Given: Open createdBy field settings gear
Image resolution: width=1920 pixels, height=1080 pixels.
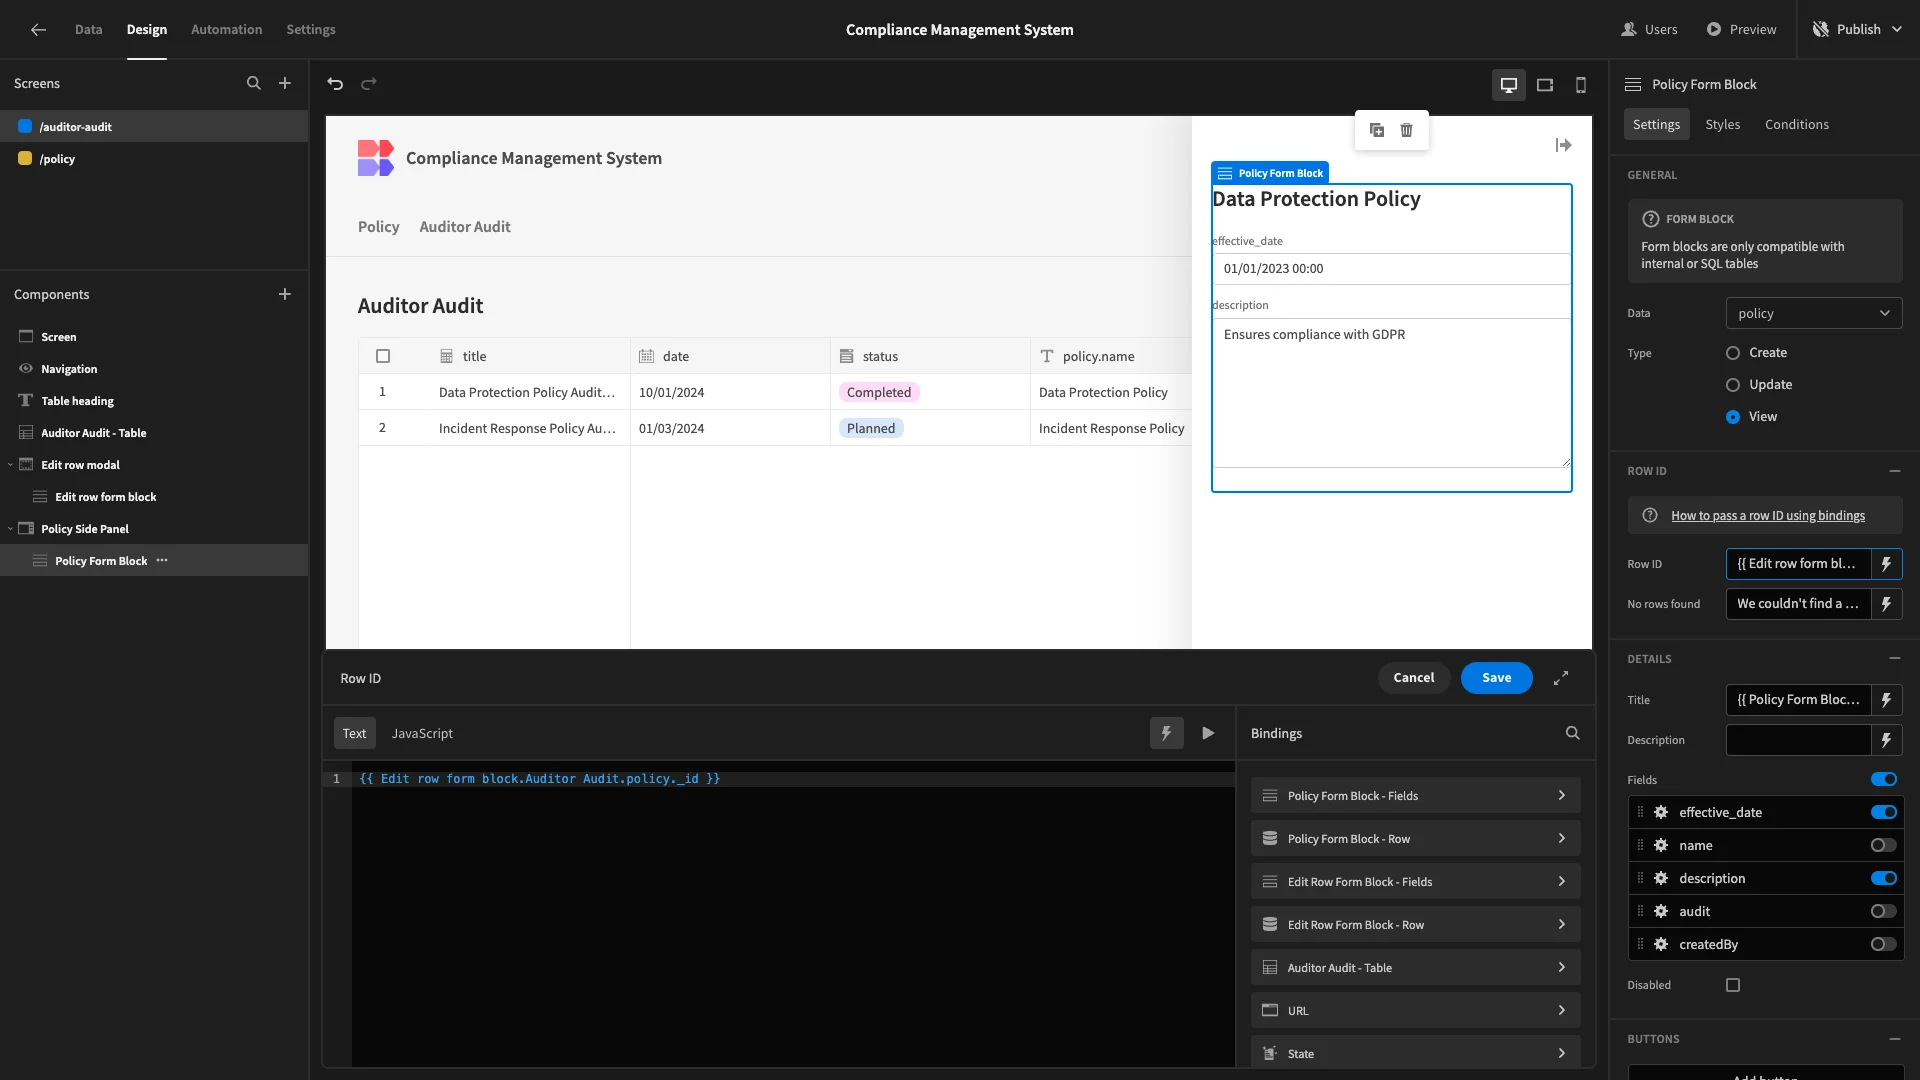Looking at the screenshot, I should tap(1661, 944).
